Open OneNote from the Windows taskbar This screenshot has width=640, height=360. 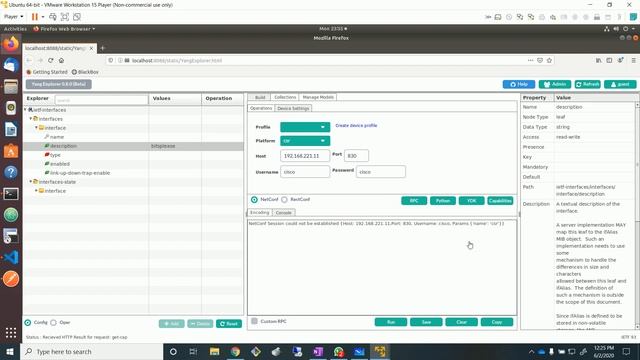click(x=318, y=351)
